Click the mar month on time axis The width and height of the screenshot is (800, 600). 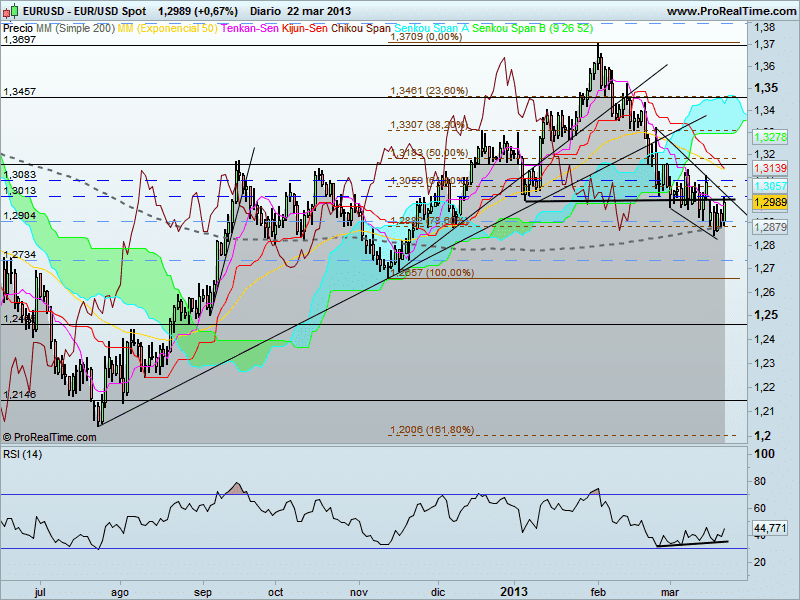(670, 592)
